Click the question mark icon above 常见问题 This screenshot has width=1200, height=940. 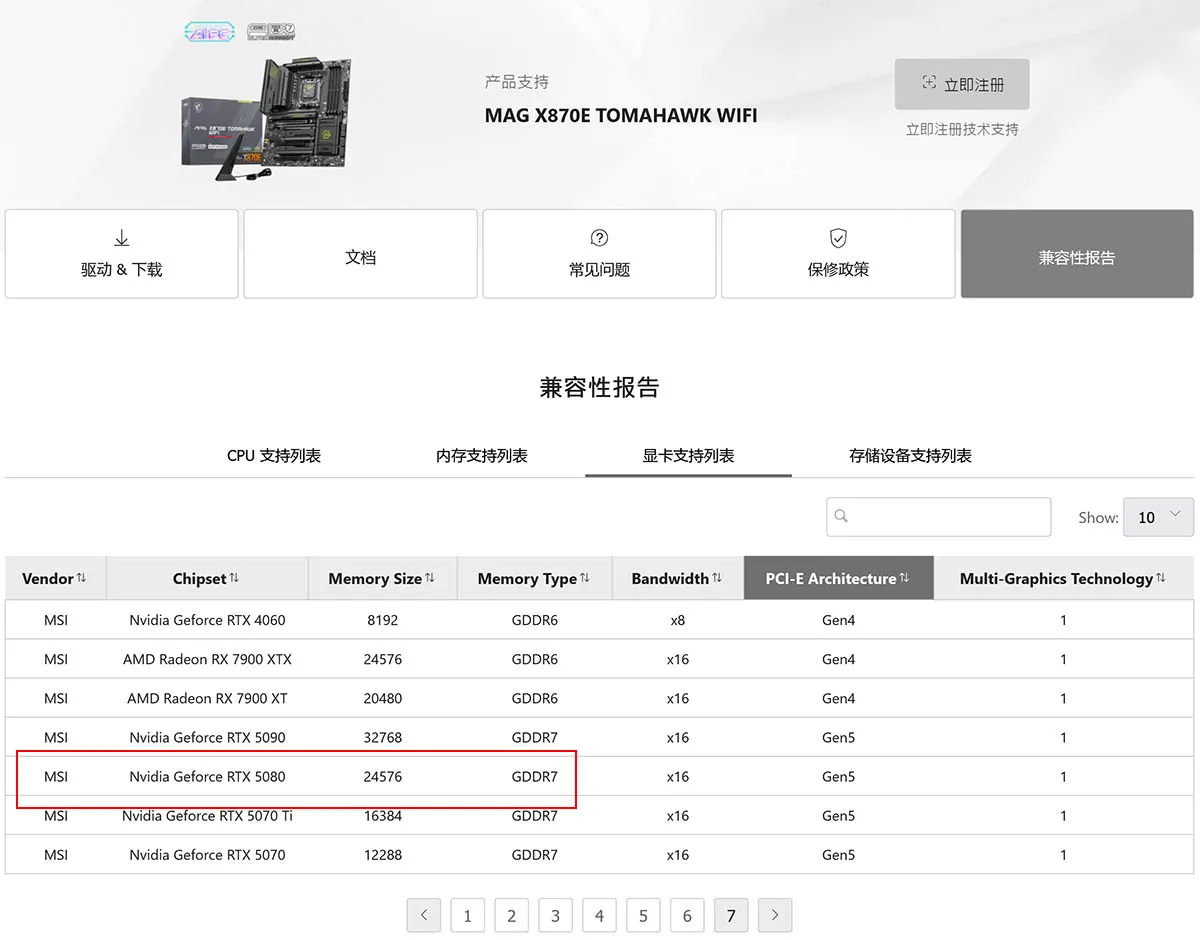click(x=599, y=238)
